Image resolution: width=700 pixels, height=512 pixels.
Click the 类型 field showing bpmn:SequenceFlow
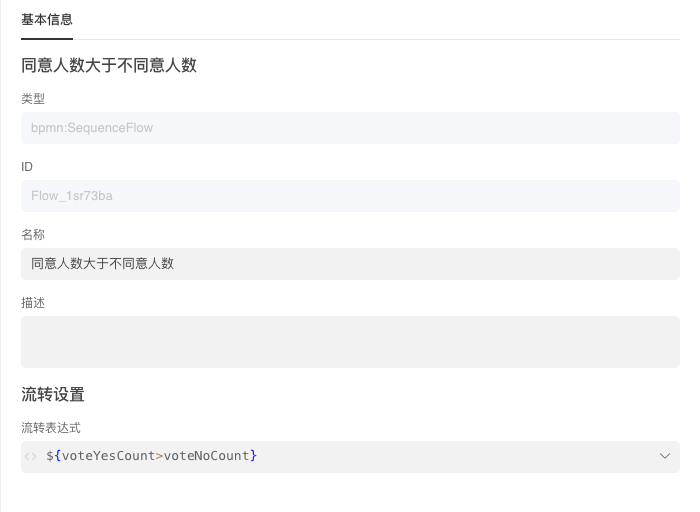350,128
